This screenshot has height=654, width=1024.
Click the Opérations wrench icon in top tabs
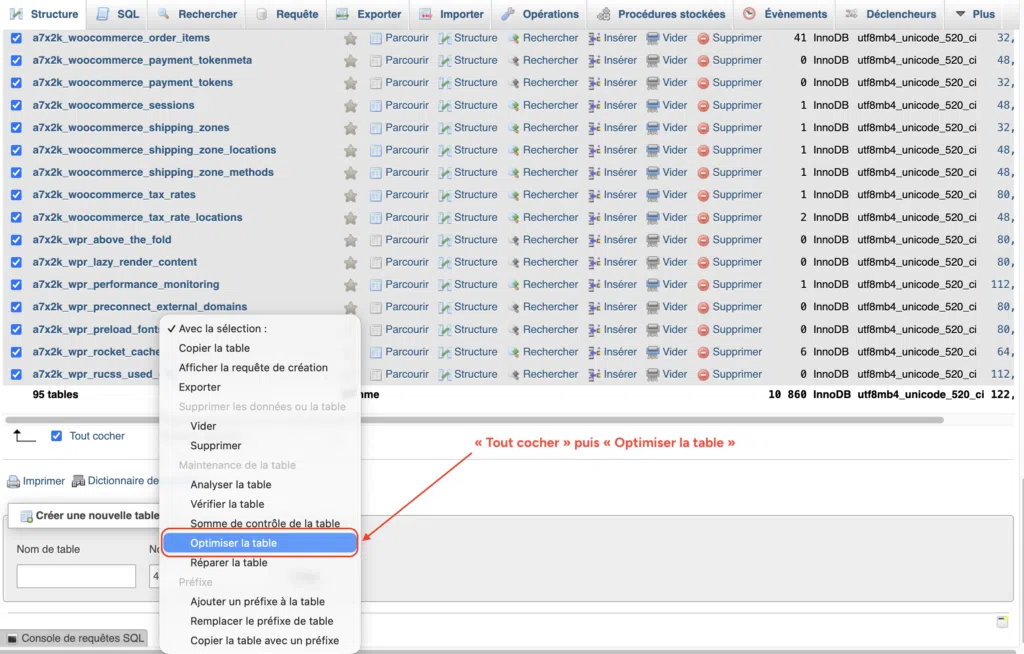click(x=507, y=14)
